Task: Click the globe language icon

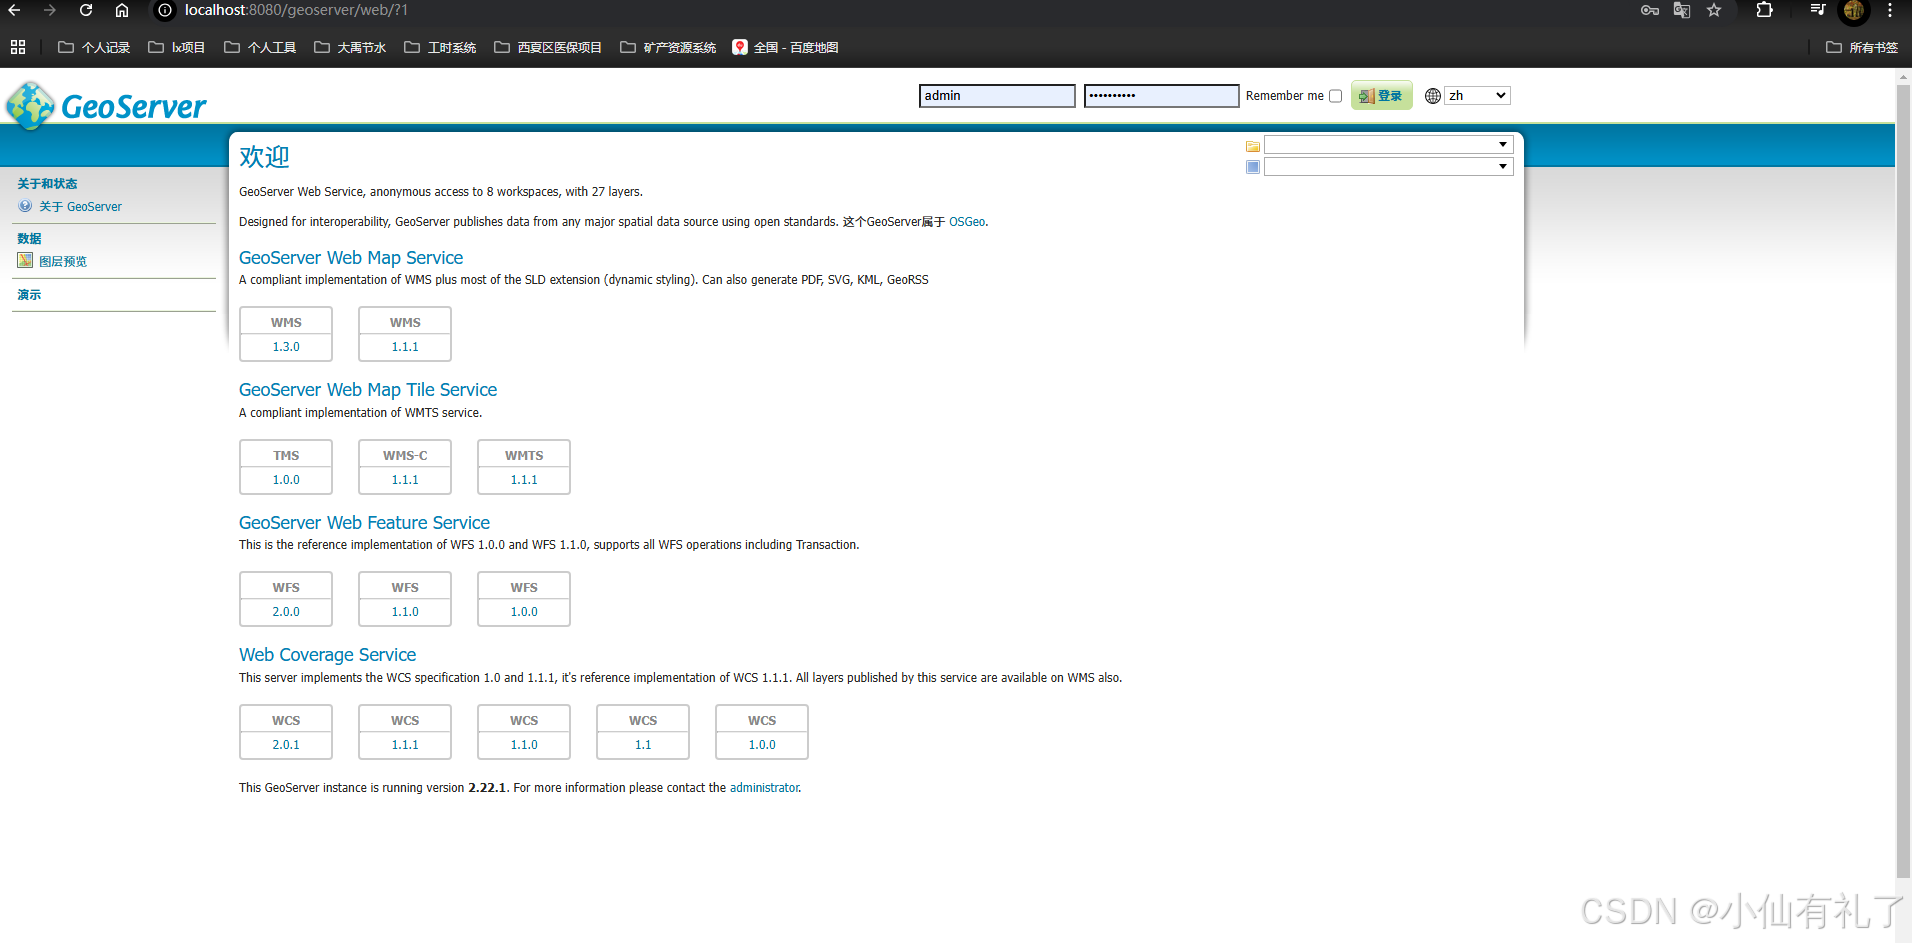Action: coord(1433,96)
